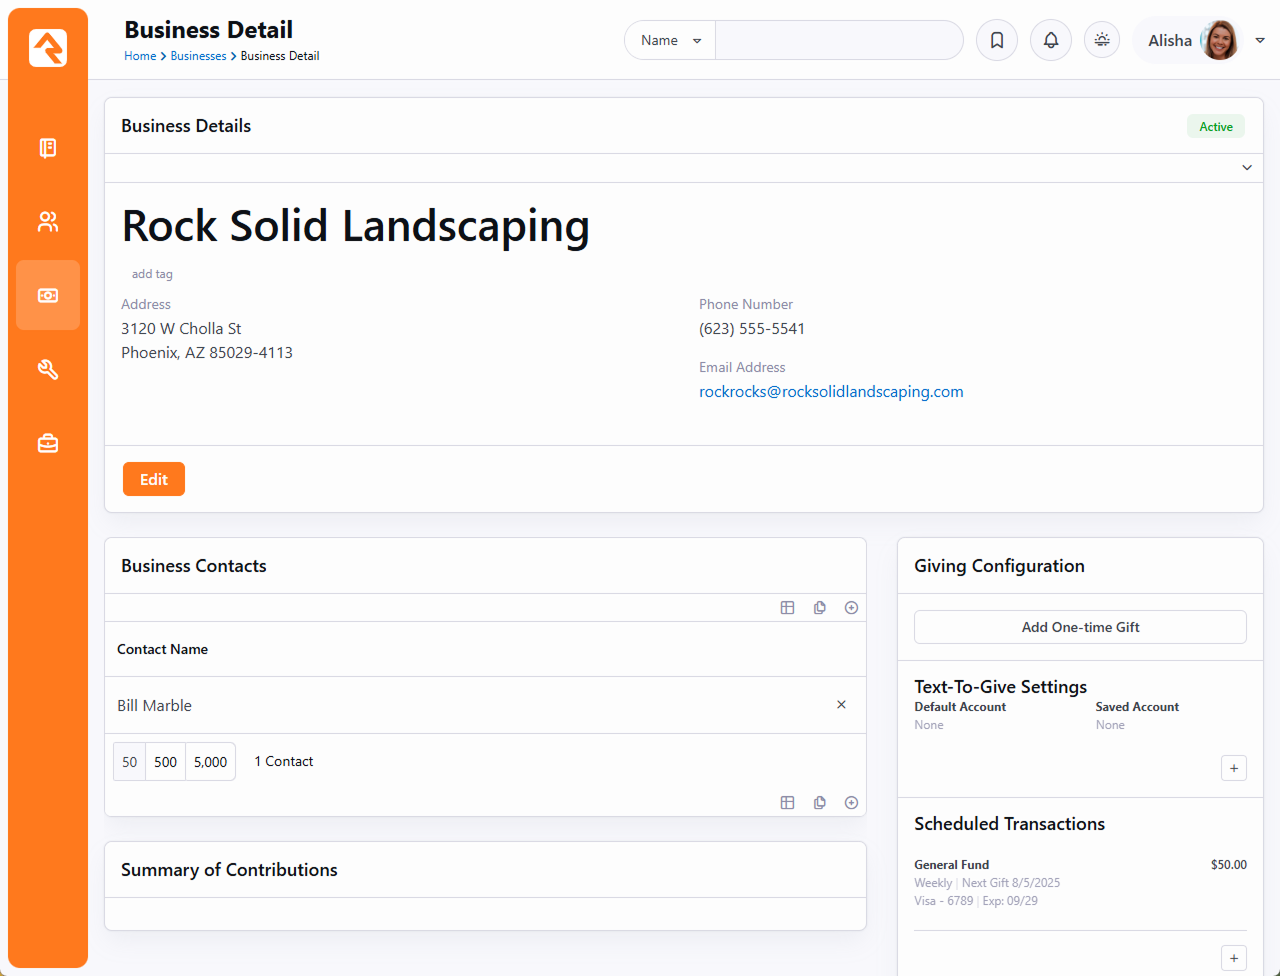The width and height of the screenshot is (1280, 976).
Task: Click the Add One-time Gift button
Action: click(1080, 627)
